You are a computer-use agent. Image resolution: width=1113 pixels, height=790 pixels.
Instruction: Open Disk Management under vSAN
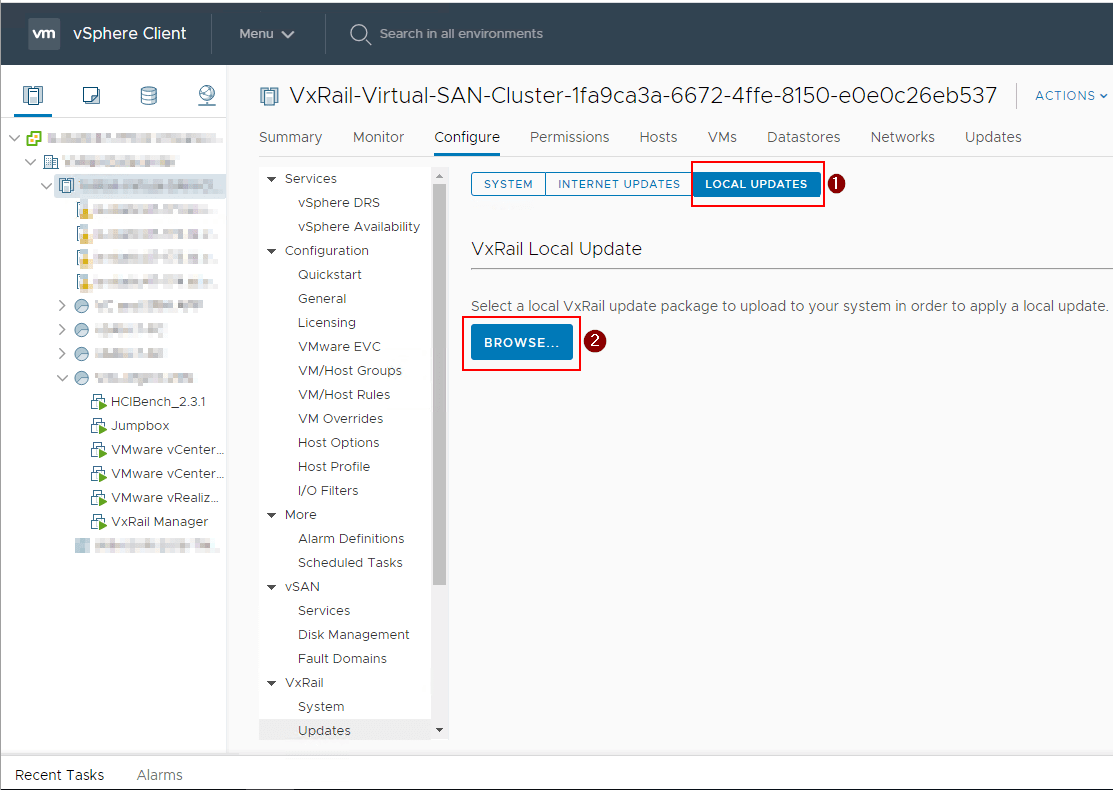click(x=353, y=635)
